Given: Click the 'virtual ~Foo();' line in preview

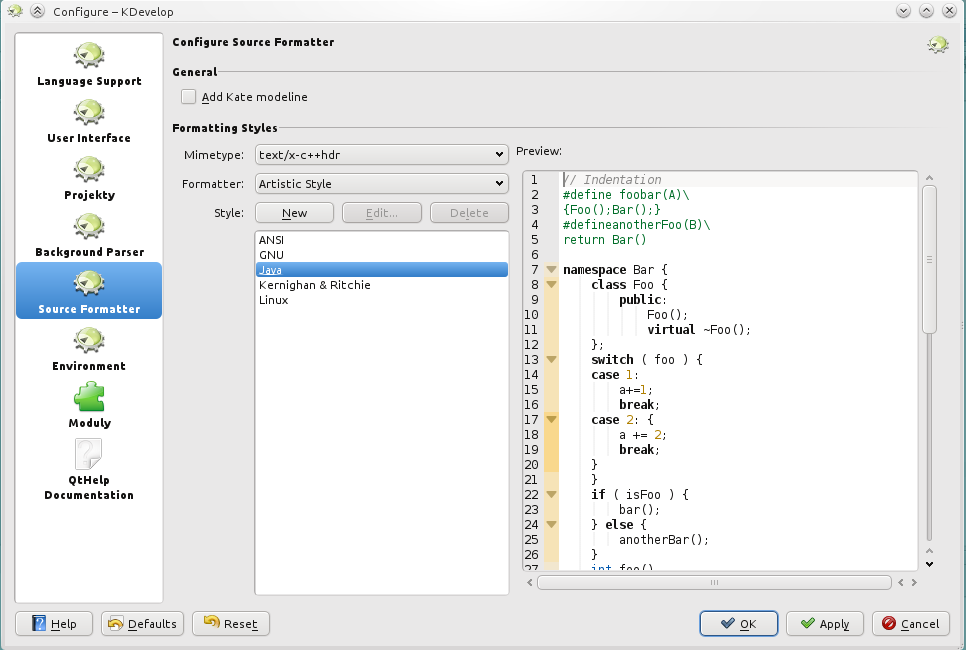Looking at the screenshot, I should [699, 330].
